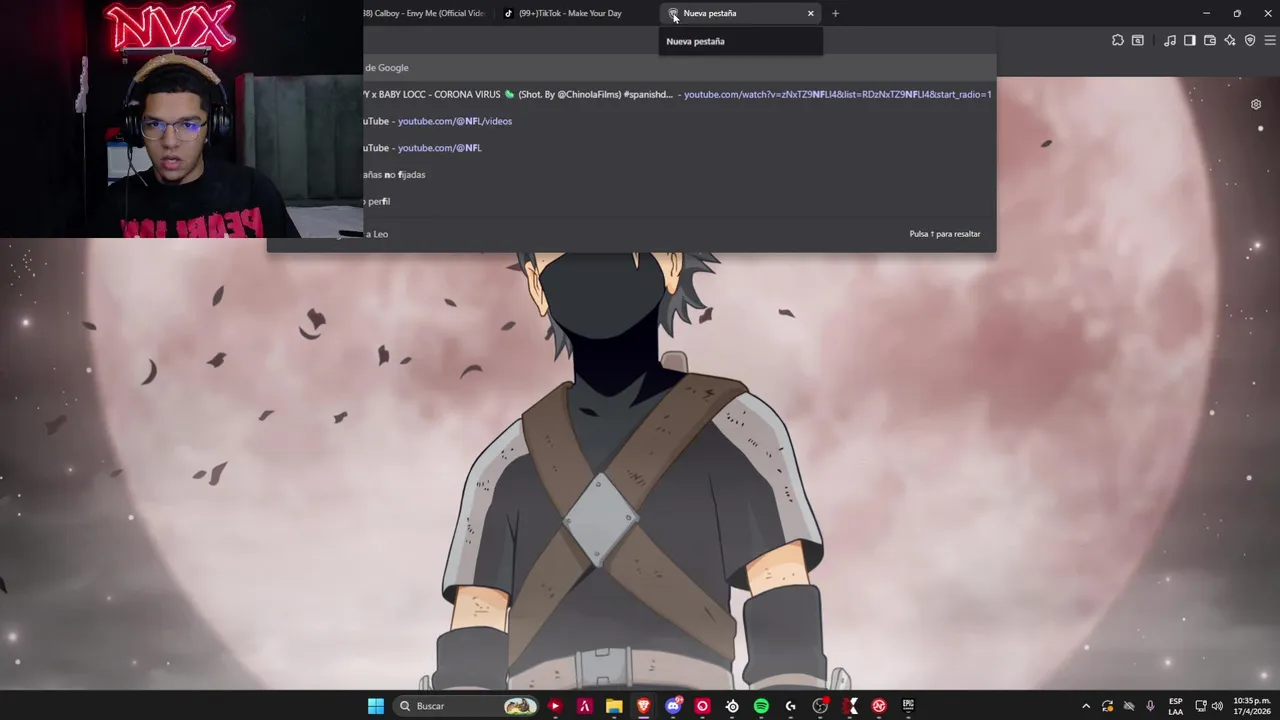Open the clock showing 10:35 p. m.
The image size is (1280, 720).
pos(1252,706)
